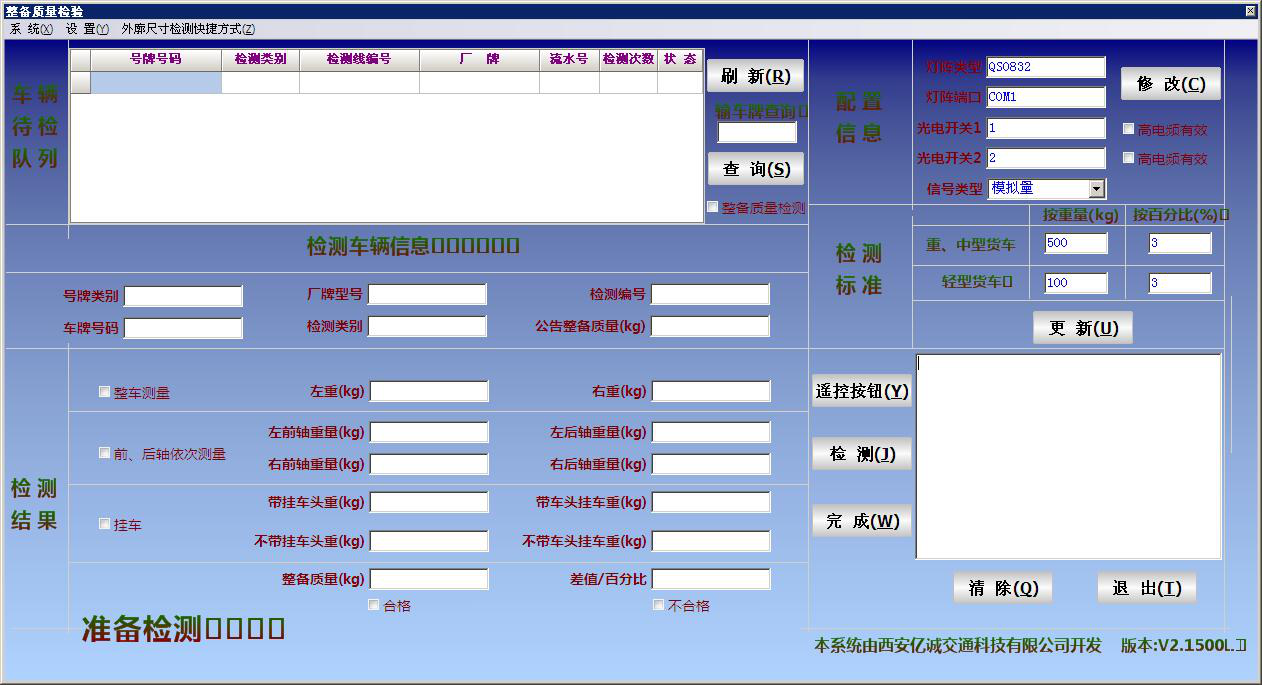Toggle 高电频有效 next to 光电开关2
The height and width of the screenshot is (685, 1262).
click(x=1126, y=158)
